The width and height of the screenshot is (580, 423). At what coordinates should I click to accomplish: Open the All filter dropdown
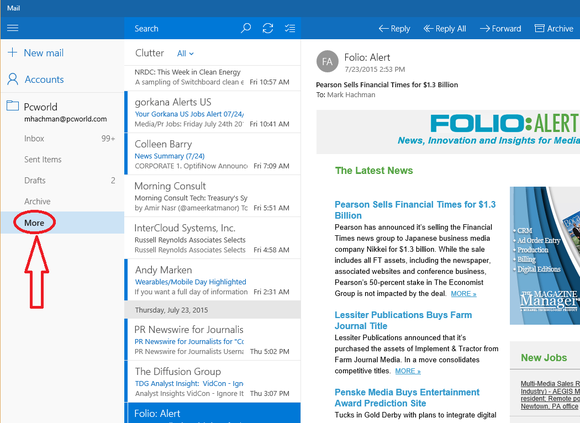pyautogui.click(x=185, y=54)
